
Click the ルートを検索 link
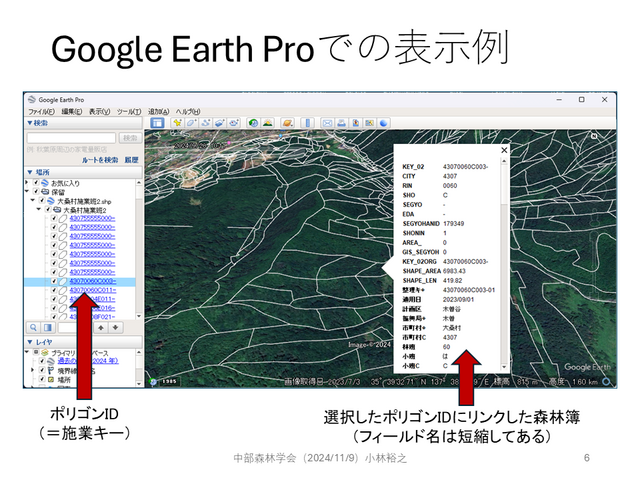[100, 160]
